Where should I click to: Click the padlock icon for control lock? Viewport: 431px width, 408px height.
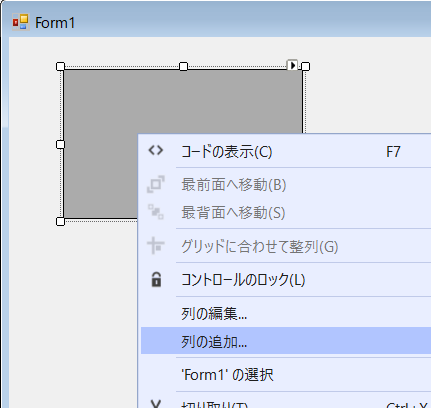click(x=156, y=279)
